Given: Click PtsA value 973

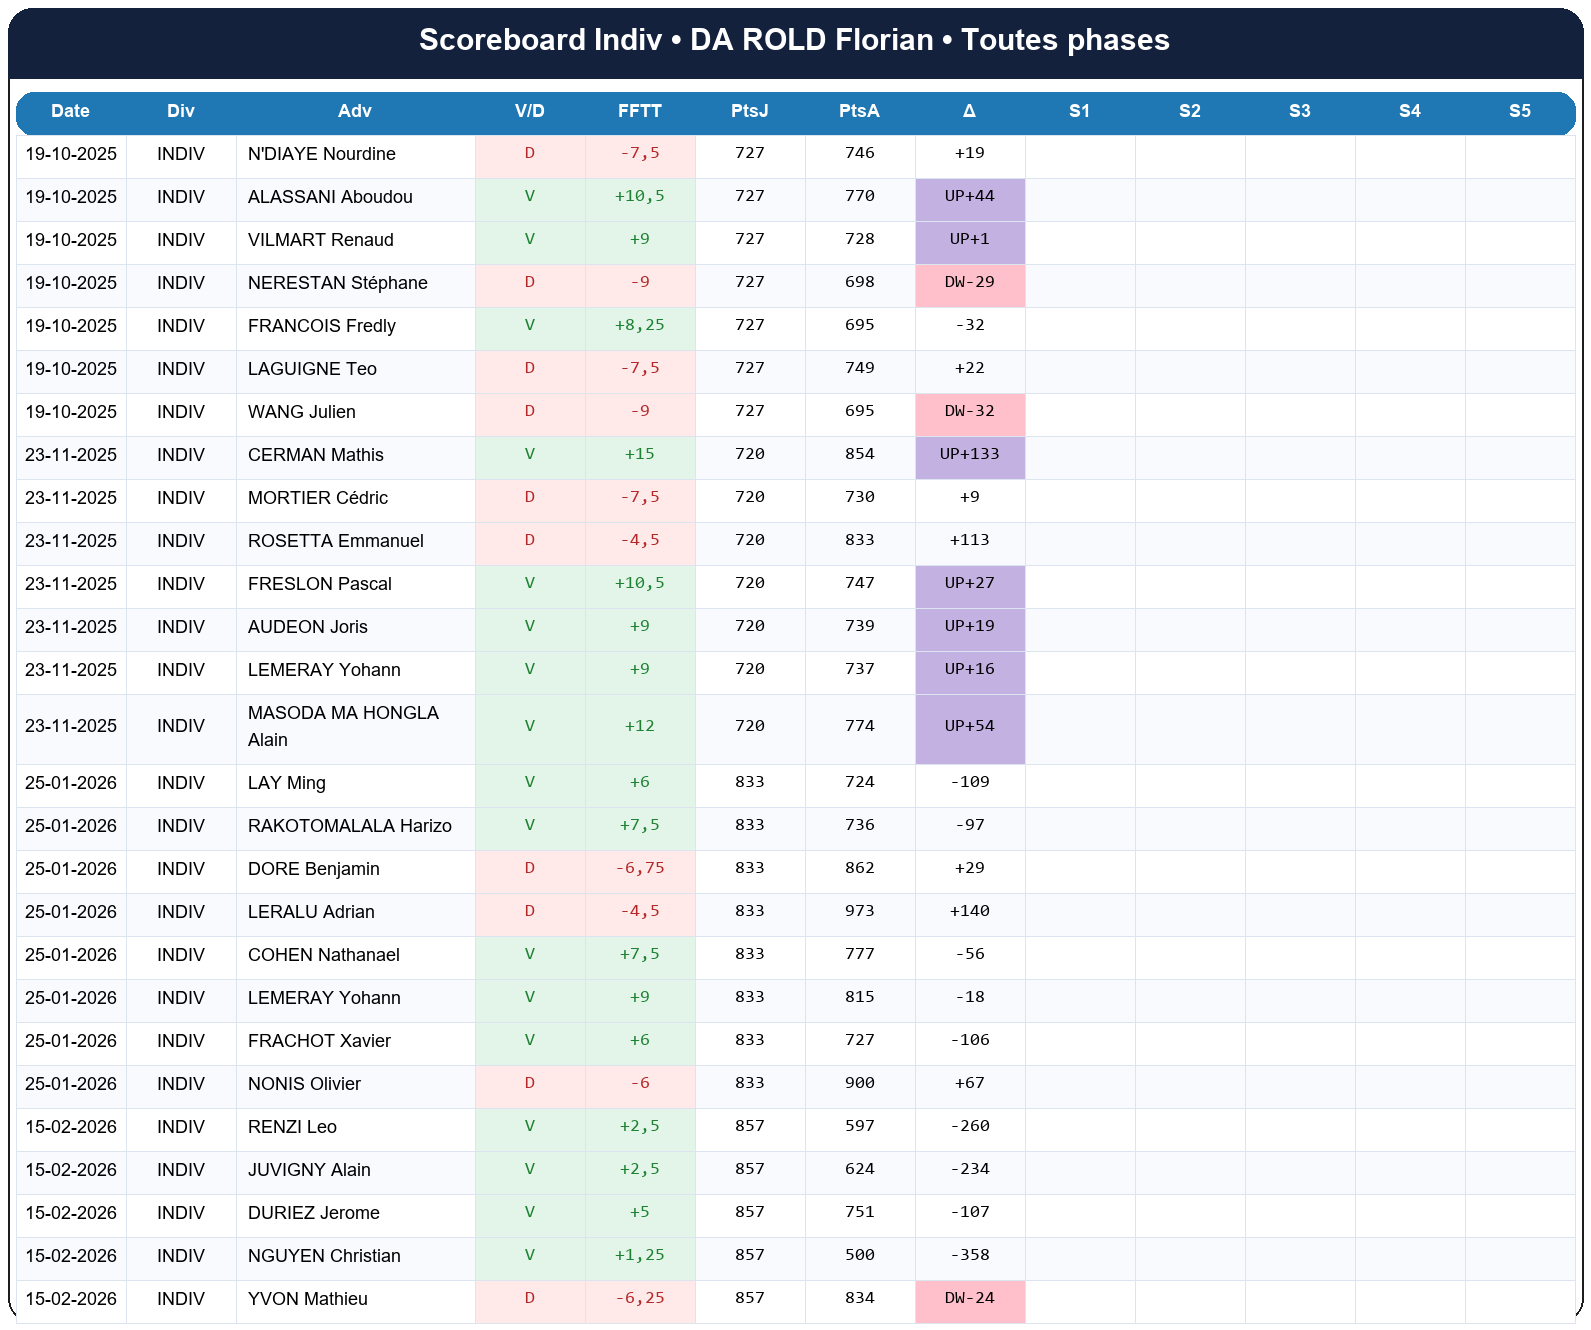Looking at the screenshot, I should click(859, 911).
